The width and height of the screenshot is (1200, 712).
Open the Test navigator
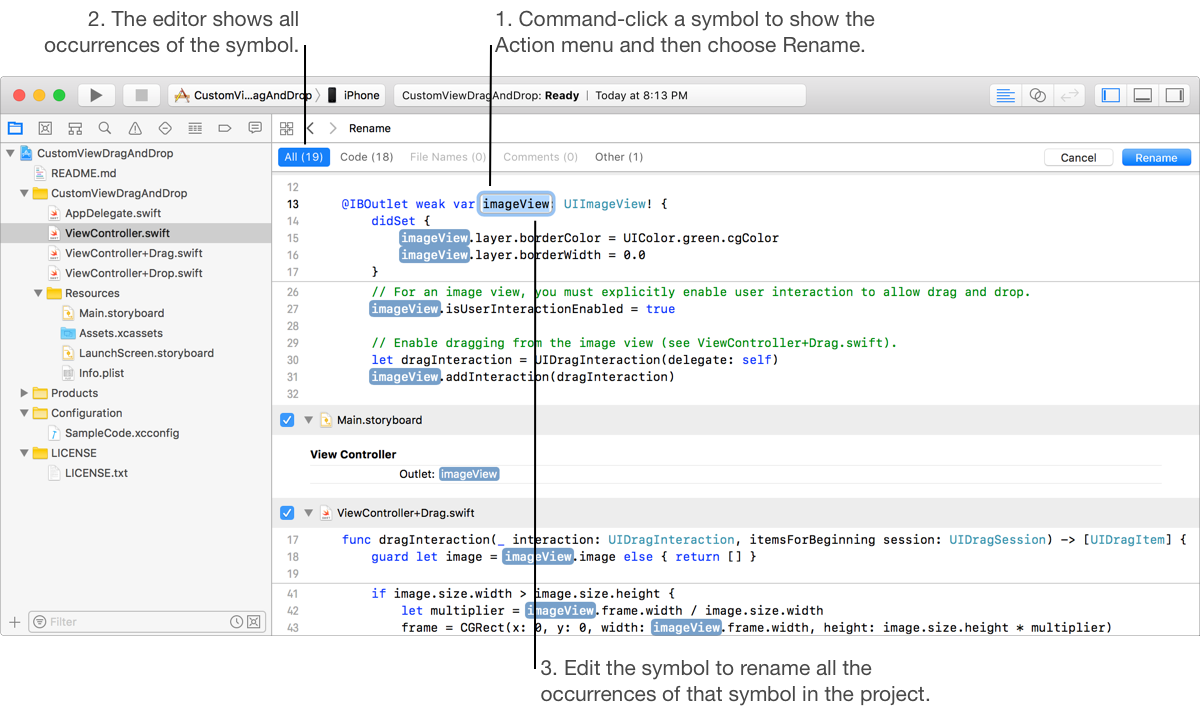165,128
